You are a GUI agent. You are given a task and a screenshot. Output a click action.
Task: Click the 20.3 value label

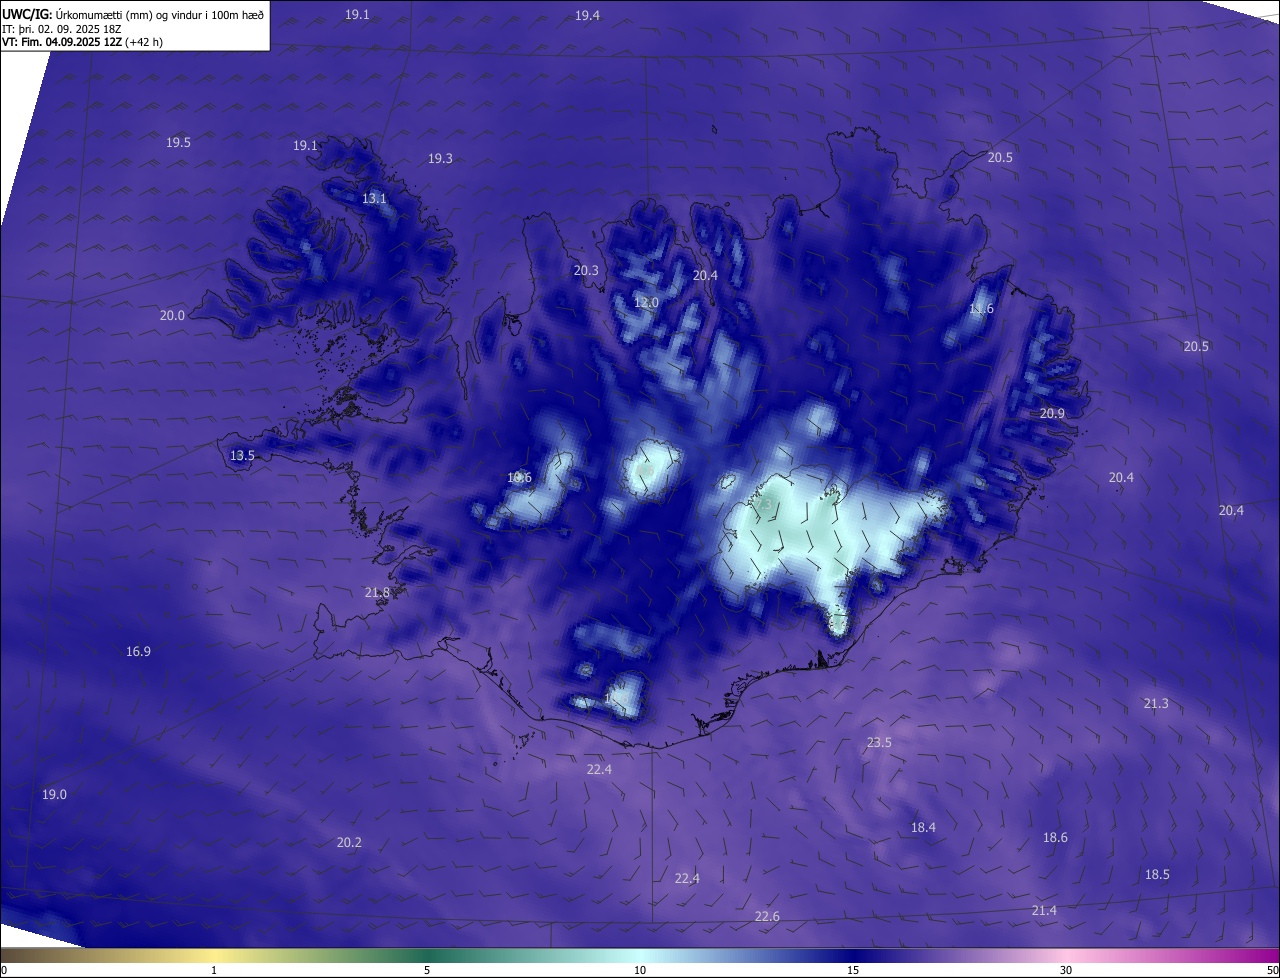point(586,271)
